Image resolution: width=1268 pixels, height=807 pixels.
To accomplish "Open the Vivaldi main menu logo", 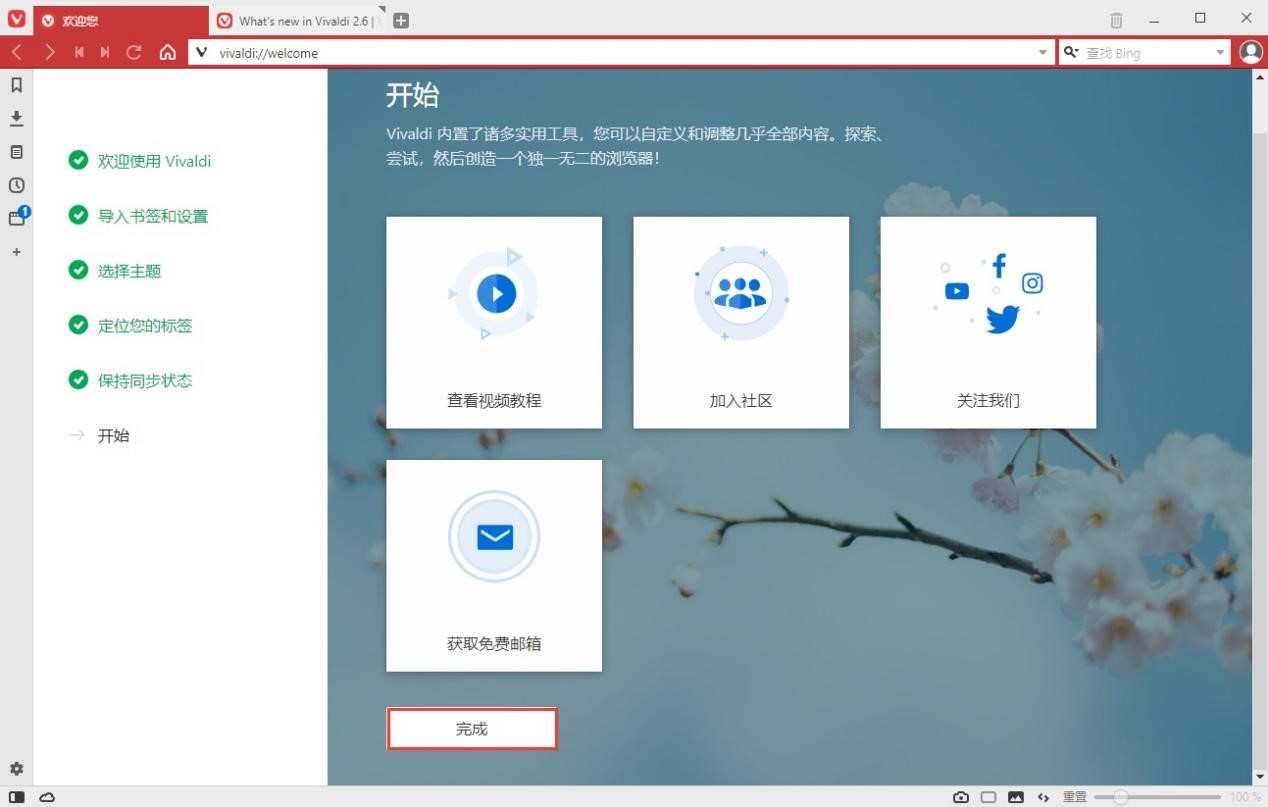I will 16,20.
